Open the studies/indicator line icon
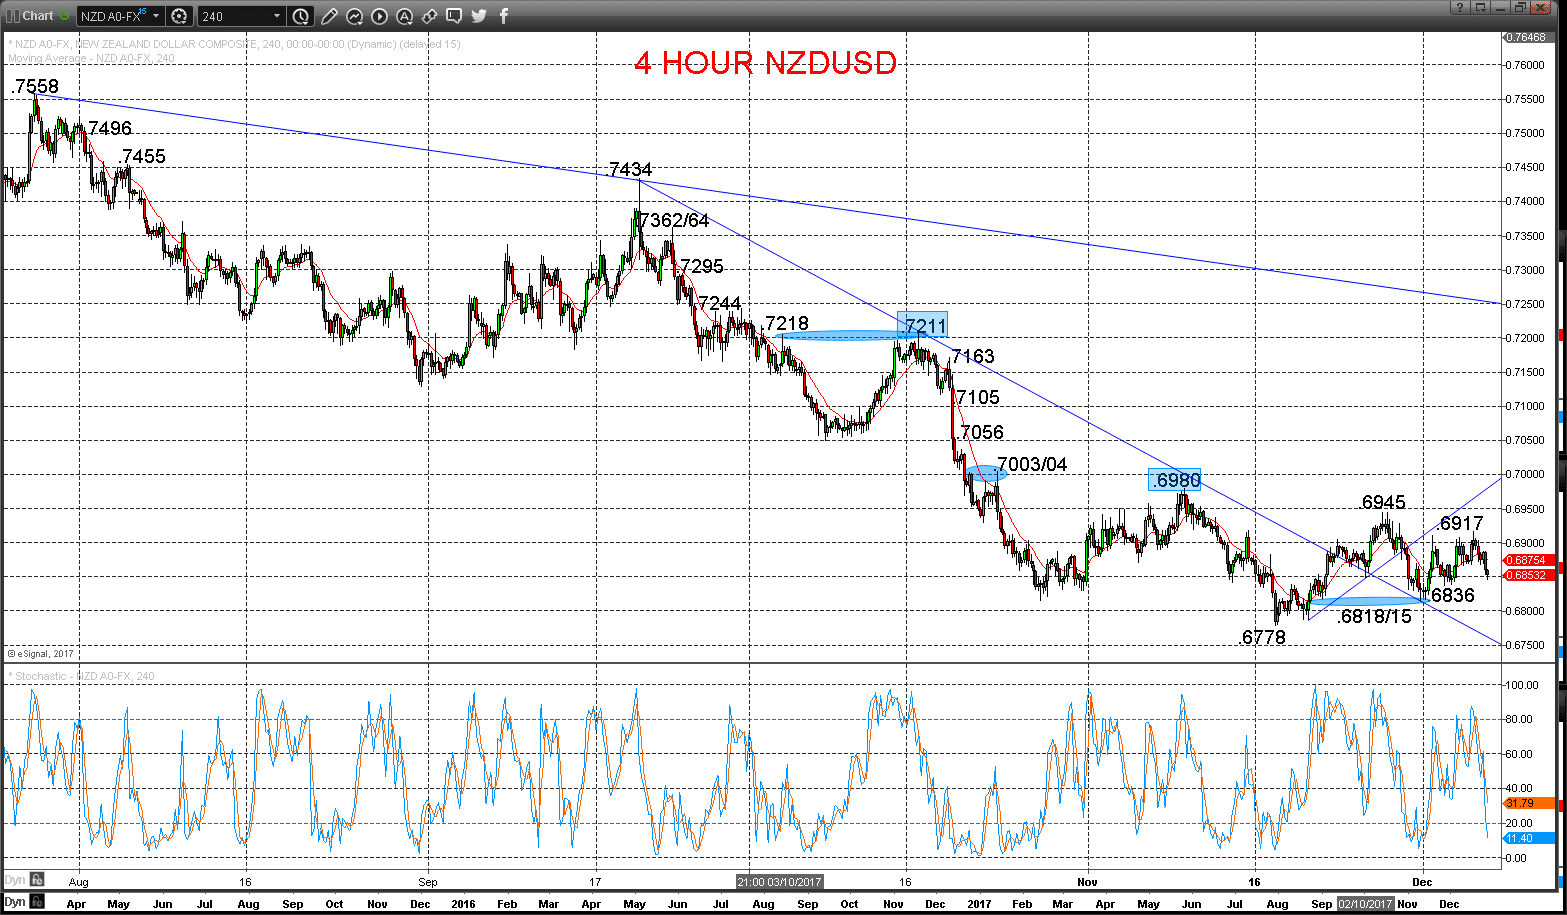 (x=355, y=16)
